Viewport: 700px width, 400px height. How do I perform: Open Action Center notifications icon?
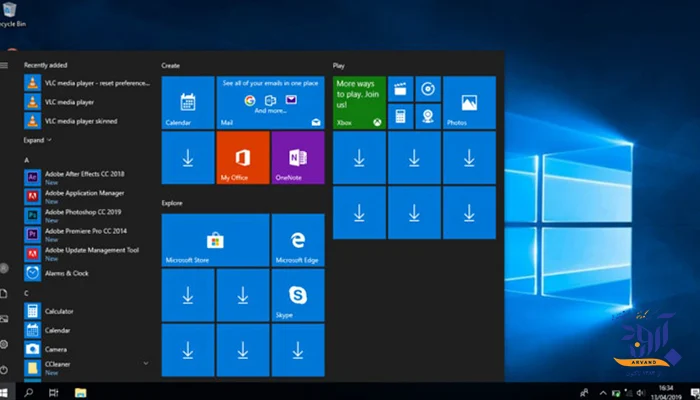[x=695, y=393]
